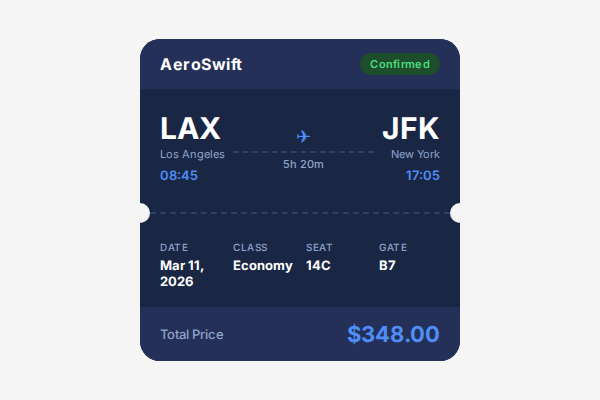Select the Mar 11, 2026 date value
The image size is (600, 400).
182,273
